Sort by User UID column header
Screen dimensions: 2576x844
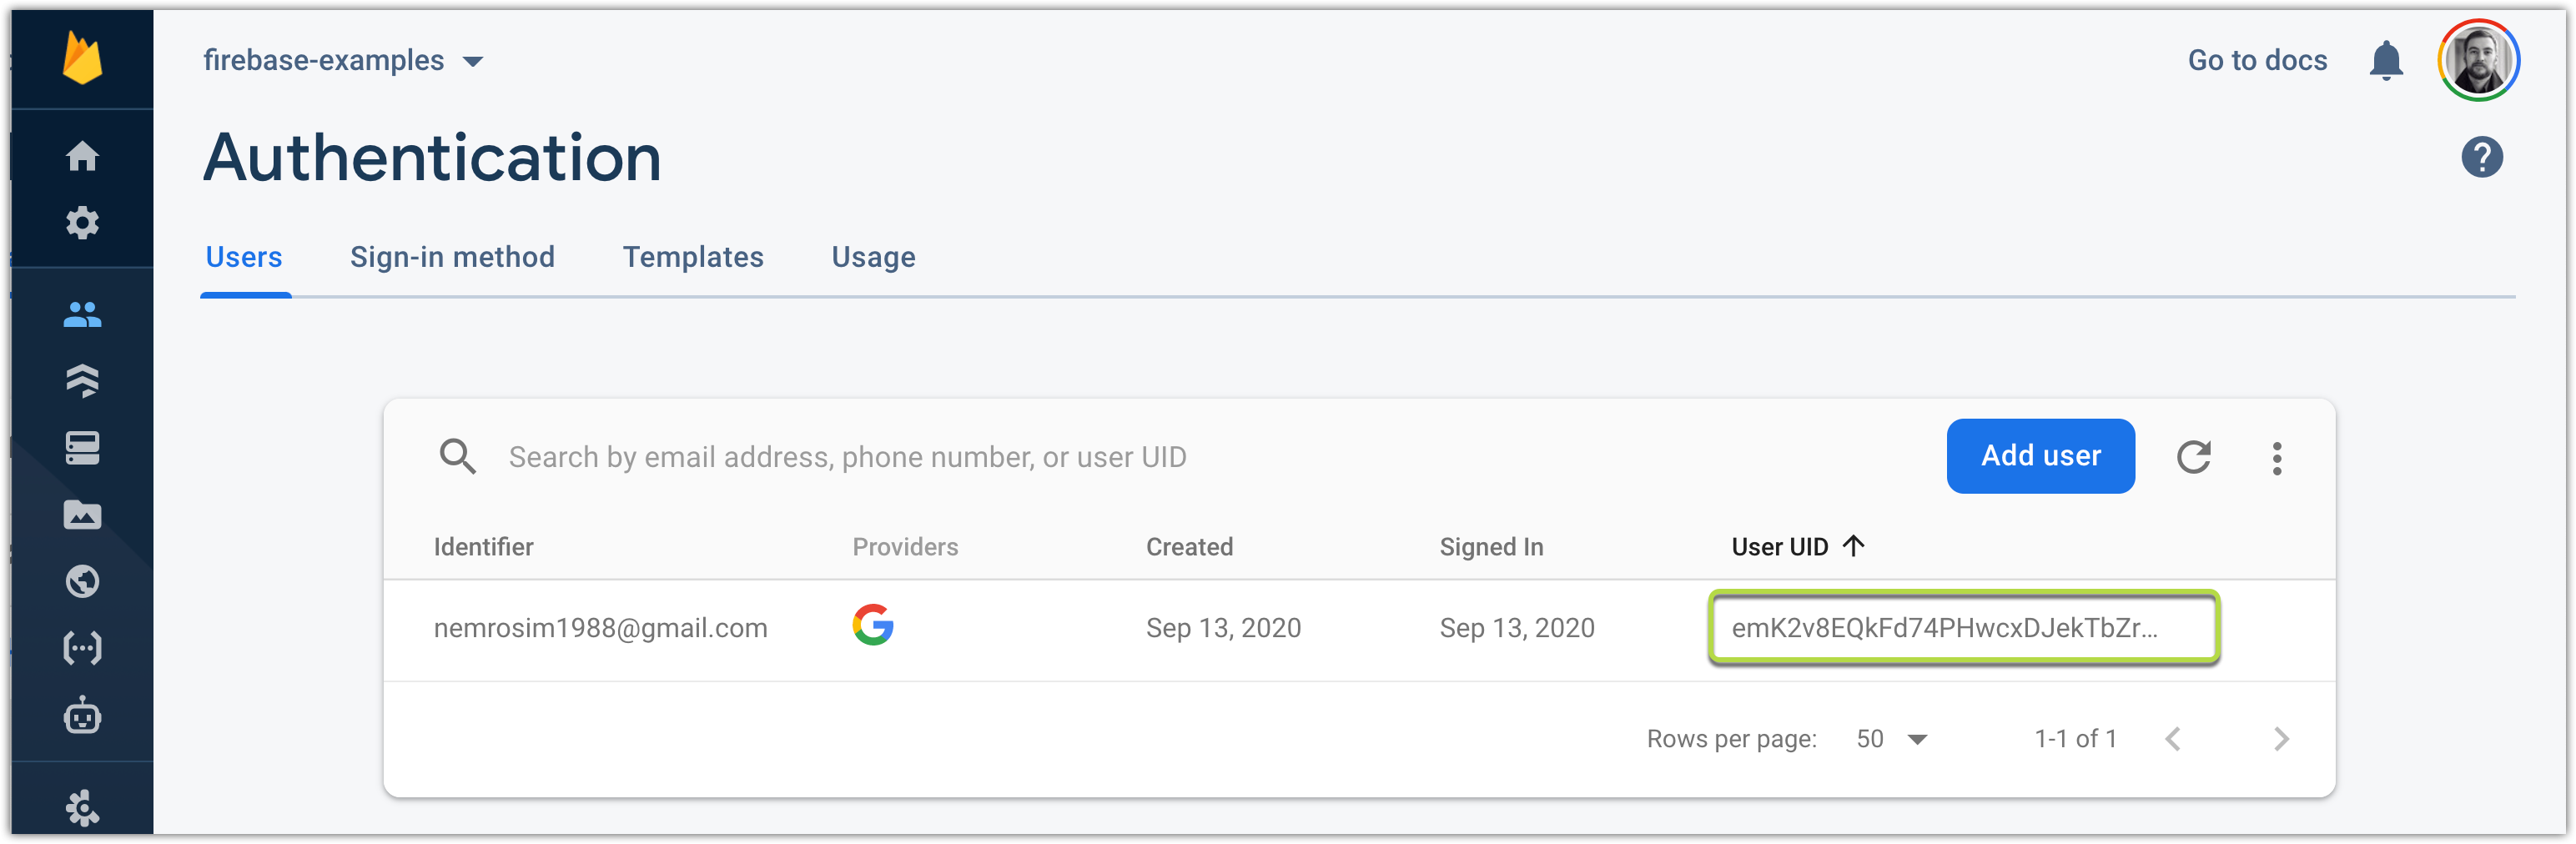tap(1797, 547)
